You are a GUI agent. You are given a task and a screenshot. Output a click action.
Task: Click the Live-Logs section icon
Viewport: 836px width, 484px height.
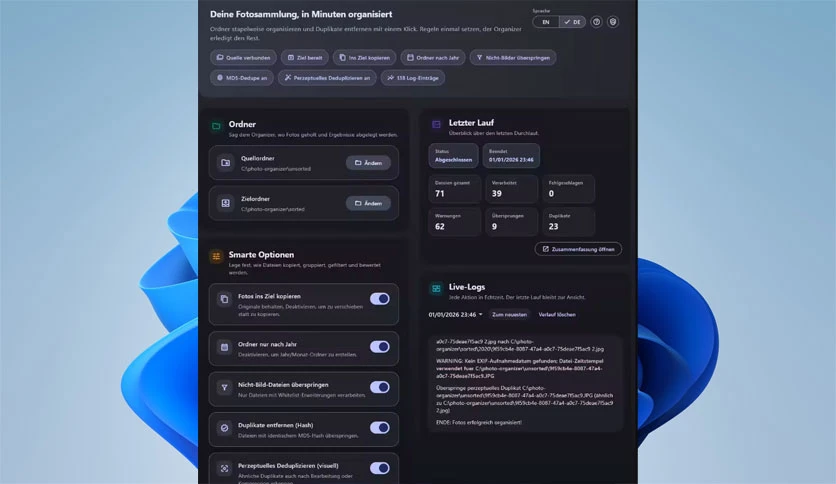tap(436, 289)
